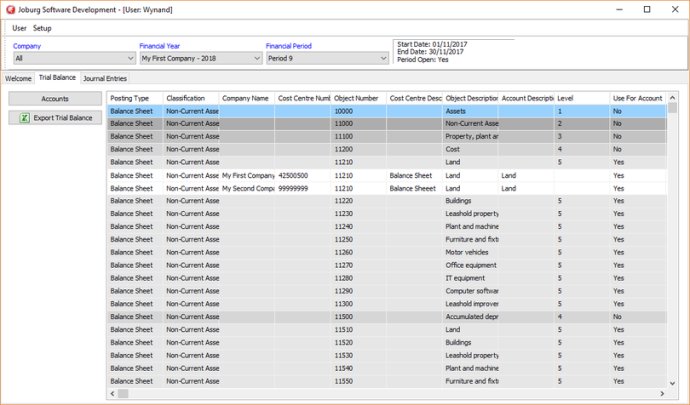This screenshot has width=690, height=405.
Task: Open the User menu
Action: (x=19, y=28)
